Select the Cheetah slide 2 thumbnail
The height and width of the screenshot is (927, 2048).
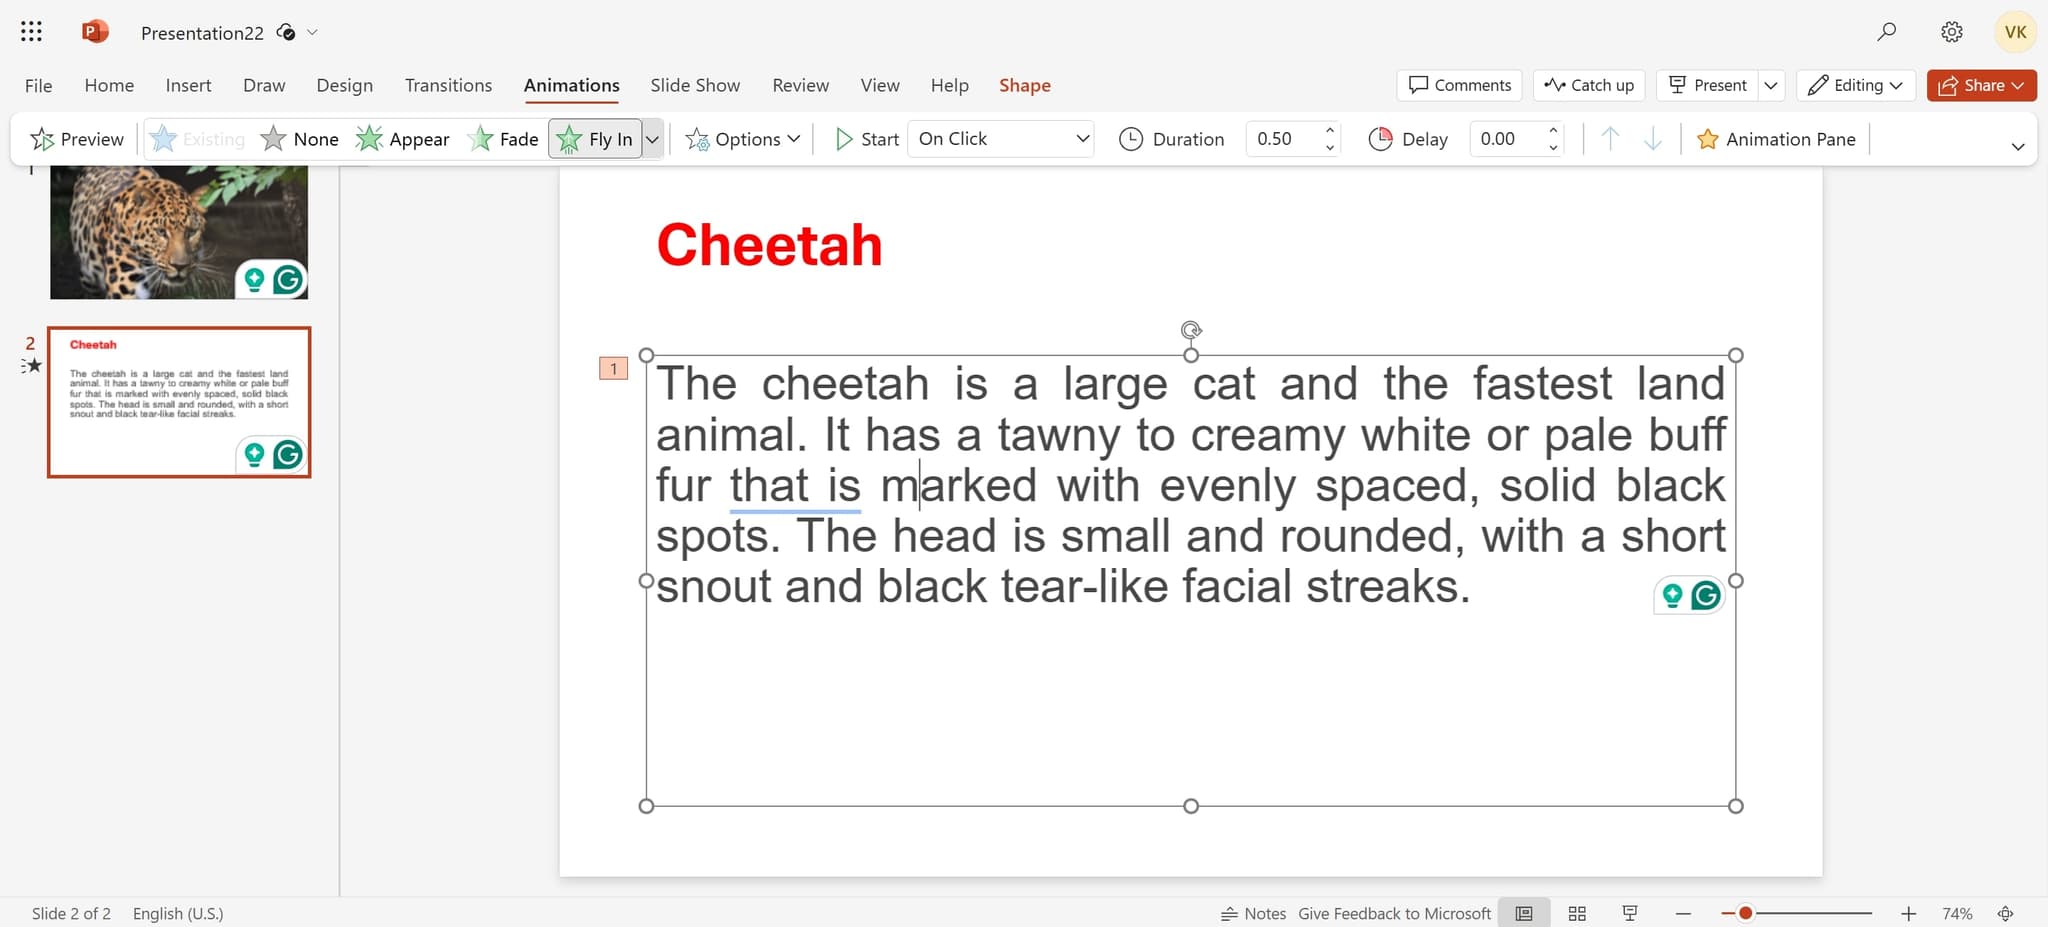click(179, 402)
